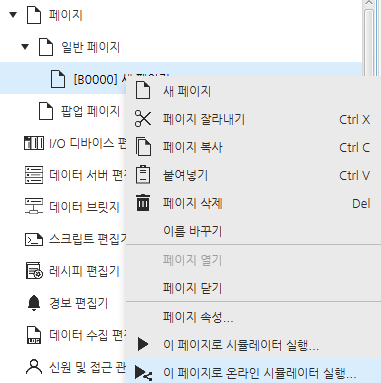381x383 pixels.
Task: Click the copy icon beside 페이지 복사
Action: 143,147
